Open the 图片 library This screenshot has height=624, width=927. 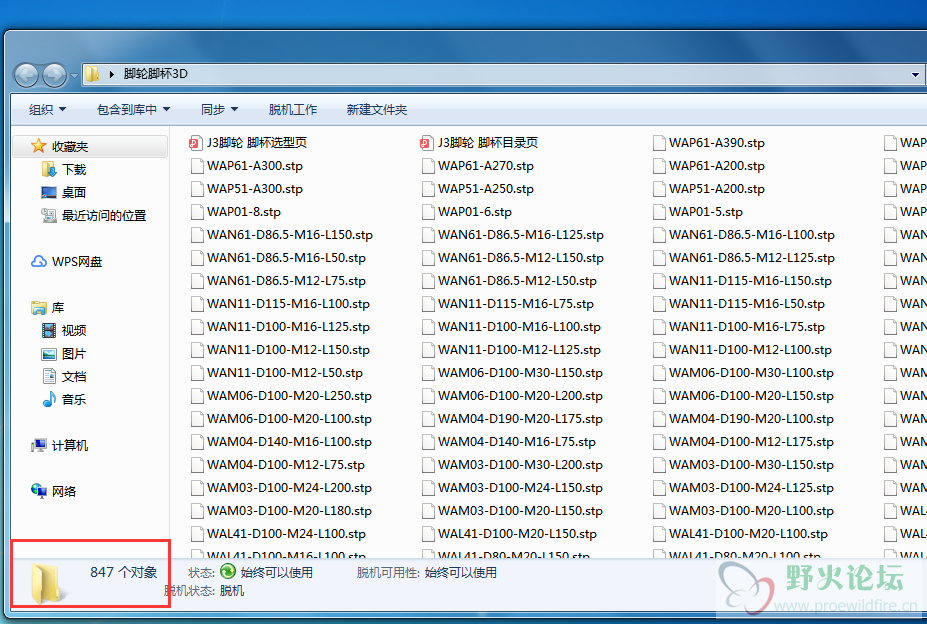click(64, 354)
